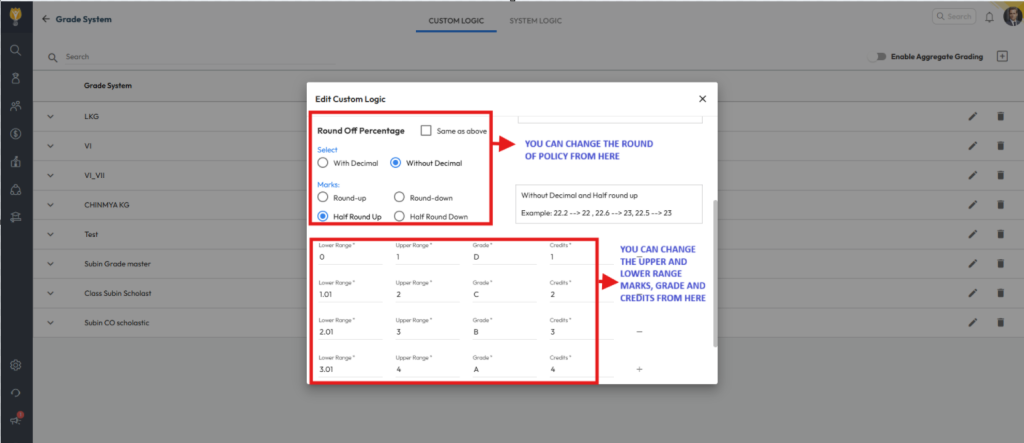
Task: Close the Edit Custom Logic dialog
Action: pyautogui.click(x=702, y=99)
